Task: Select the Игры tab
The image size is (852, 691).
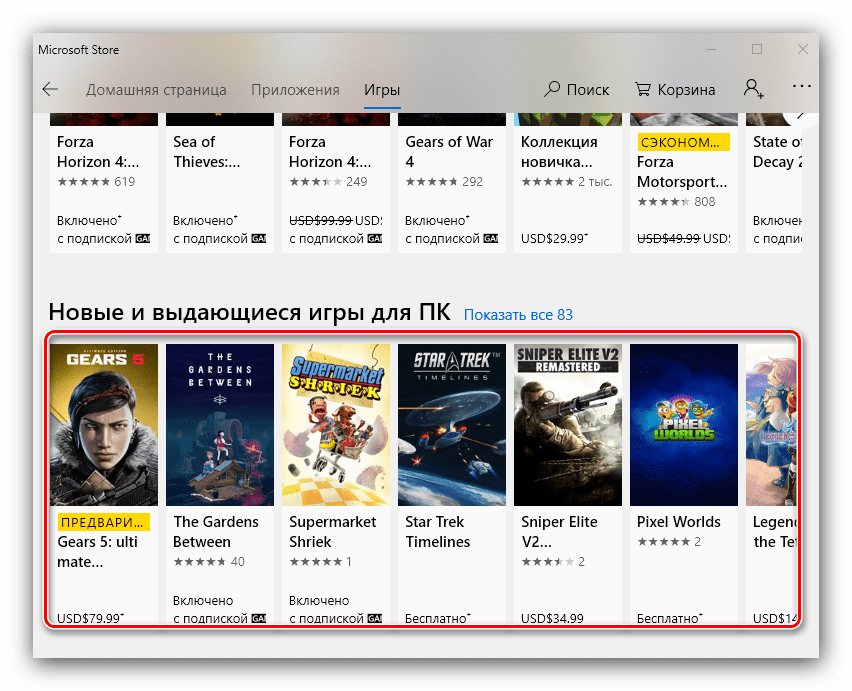Action: tap(382, 90)
